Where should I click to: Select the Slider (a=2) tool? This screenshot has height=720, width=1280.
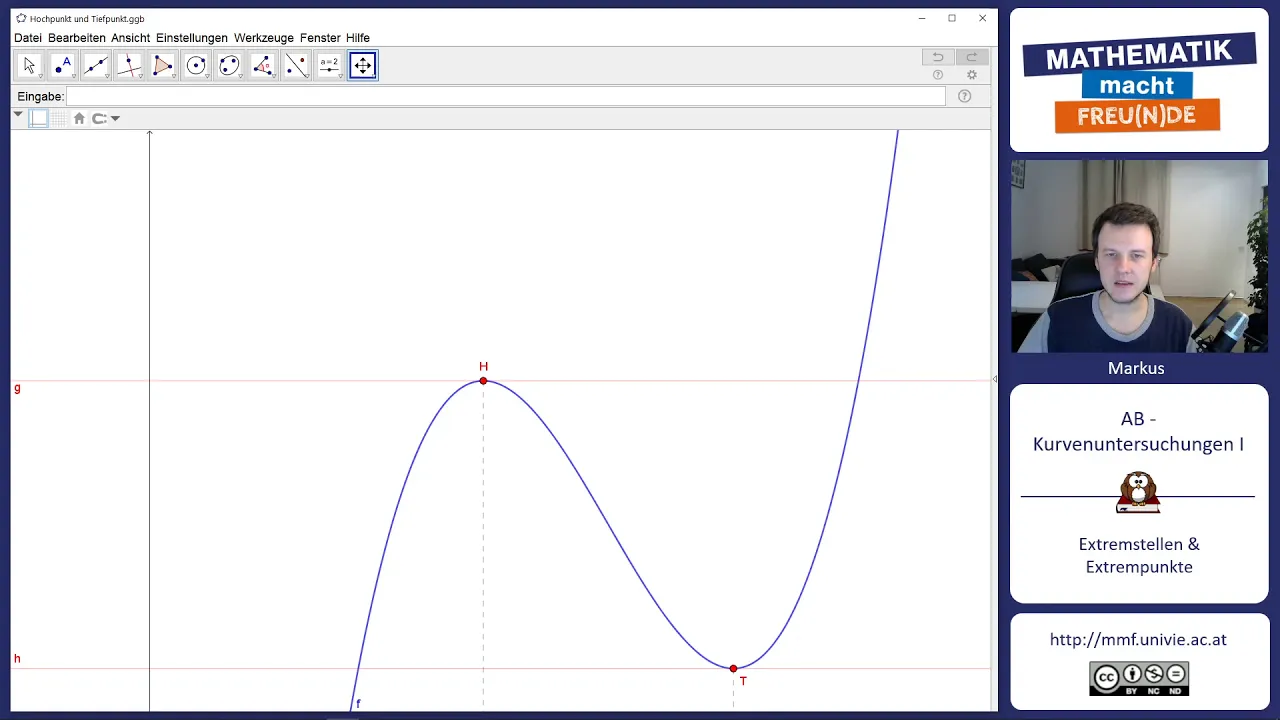pyautogui.click(x=329, y=66)
